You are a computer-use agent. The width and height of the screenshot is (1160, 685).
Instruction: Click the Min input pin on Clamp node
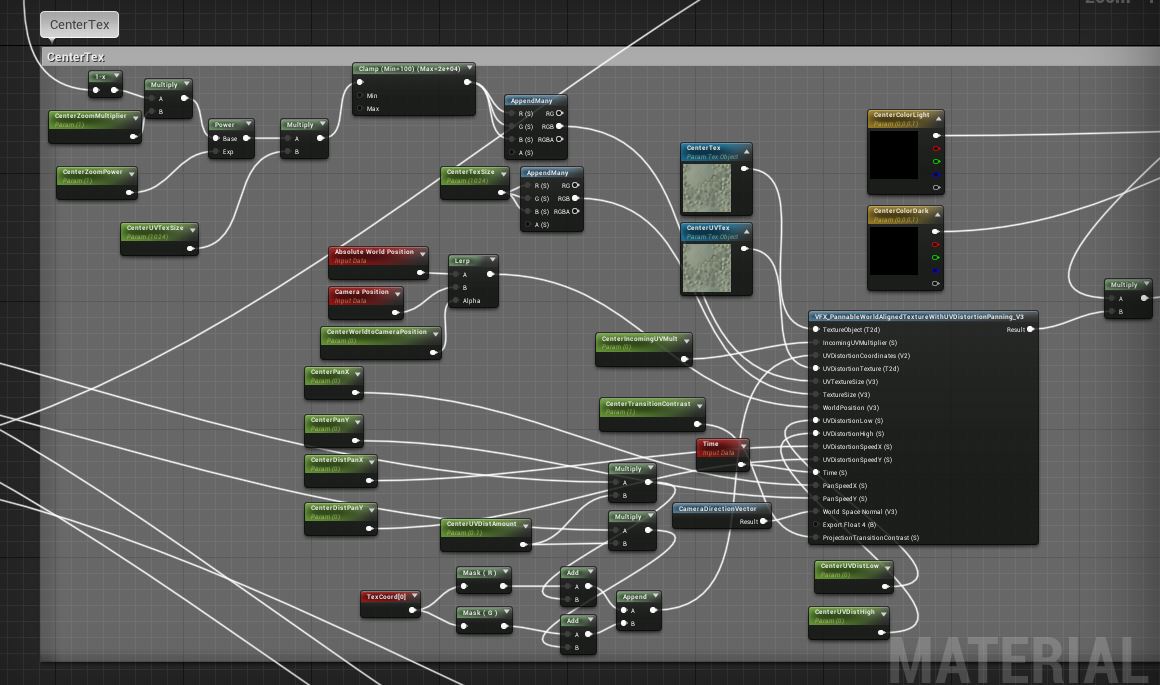tap(361, 96)
